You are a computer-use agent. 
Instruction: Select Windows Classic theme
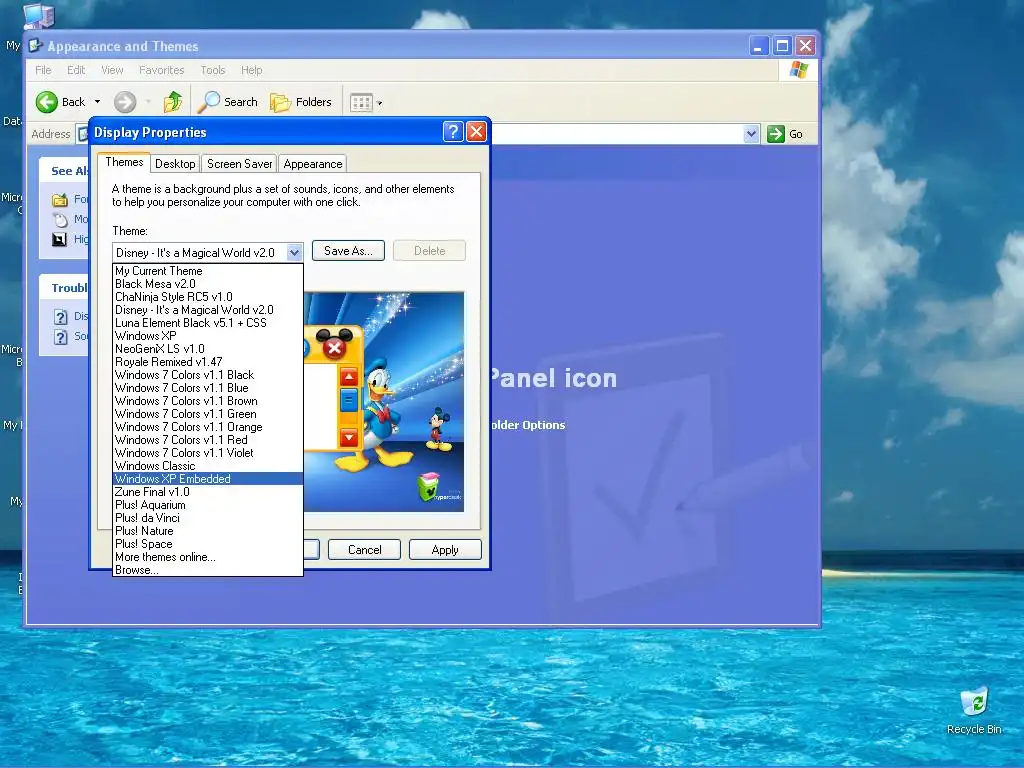(208, 466)
